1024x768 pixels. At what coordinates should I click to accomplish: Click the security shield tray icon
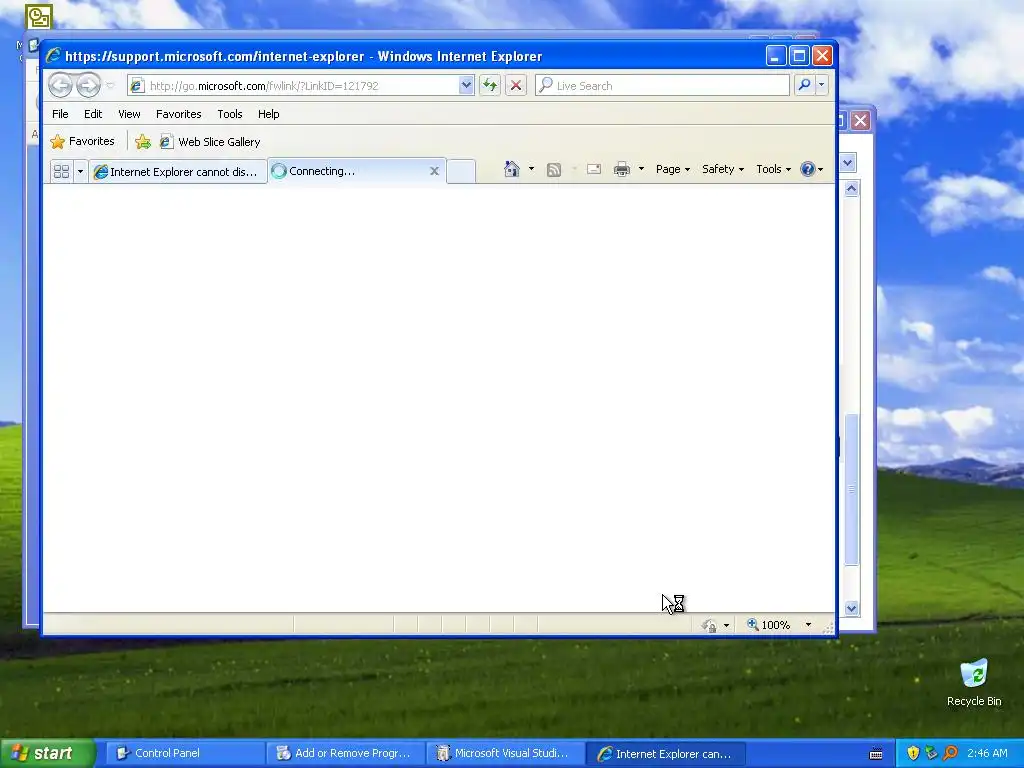913,753
